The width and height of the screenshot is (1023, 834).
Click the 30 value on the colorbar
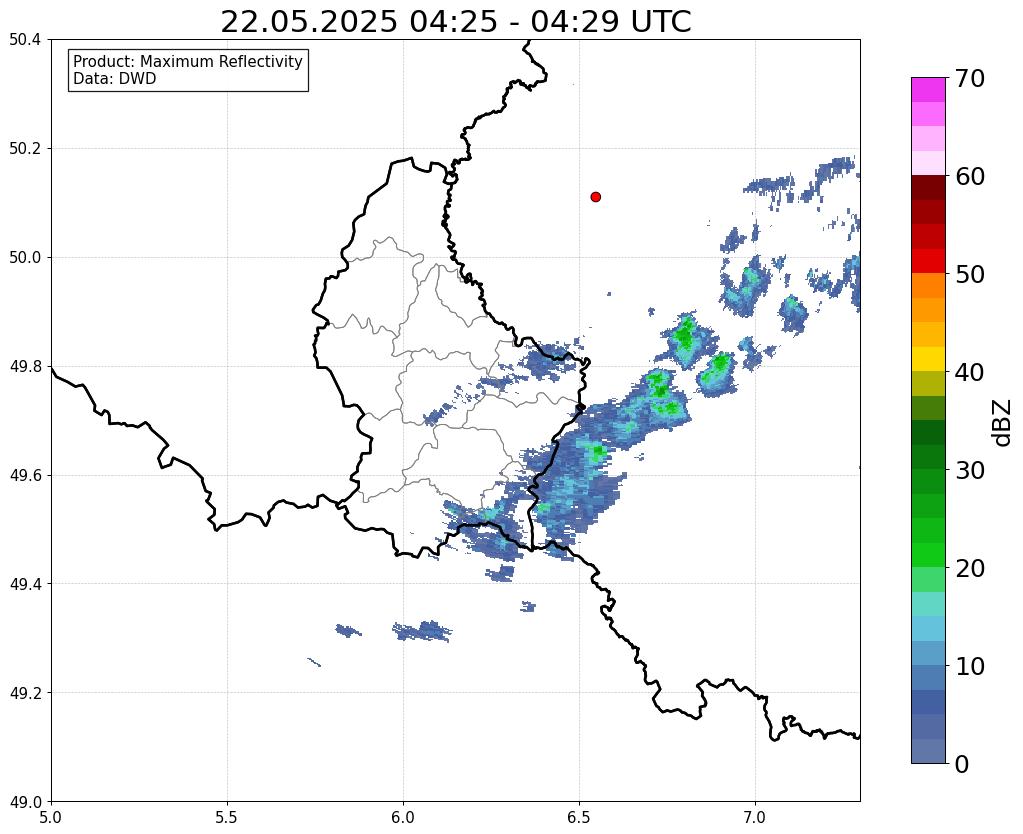(x=969, y=469)
